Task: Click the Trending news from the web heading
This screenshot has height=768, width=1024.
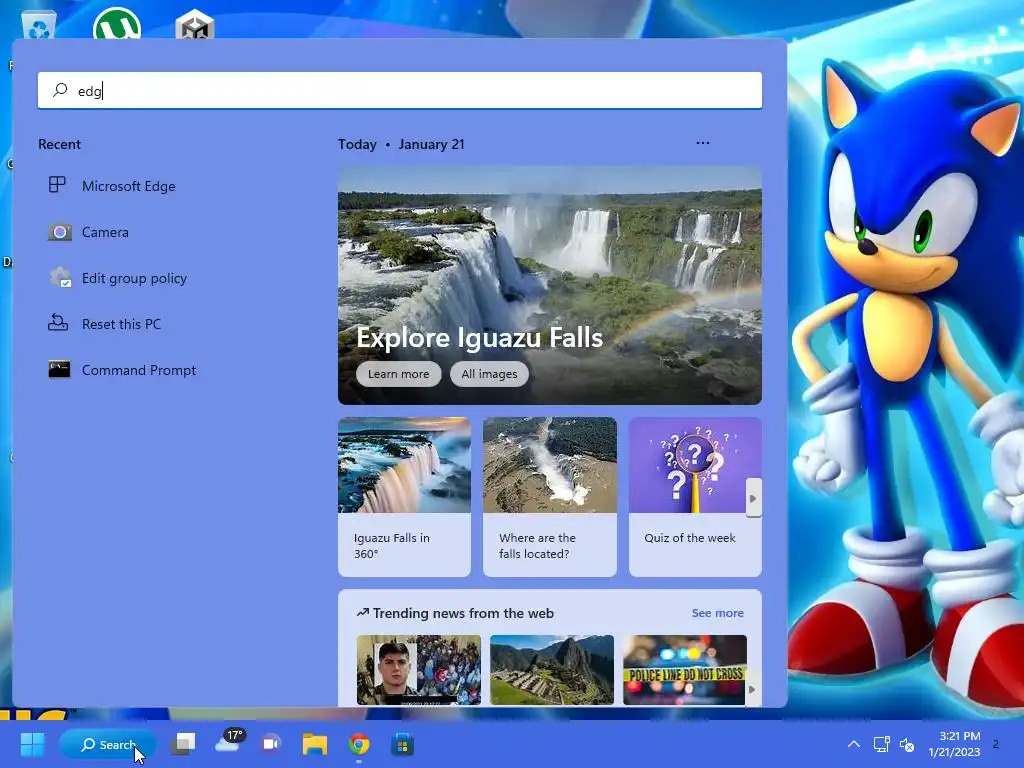Action: coord(463,613)
